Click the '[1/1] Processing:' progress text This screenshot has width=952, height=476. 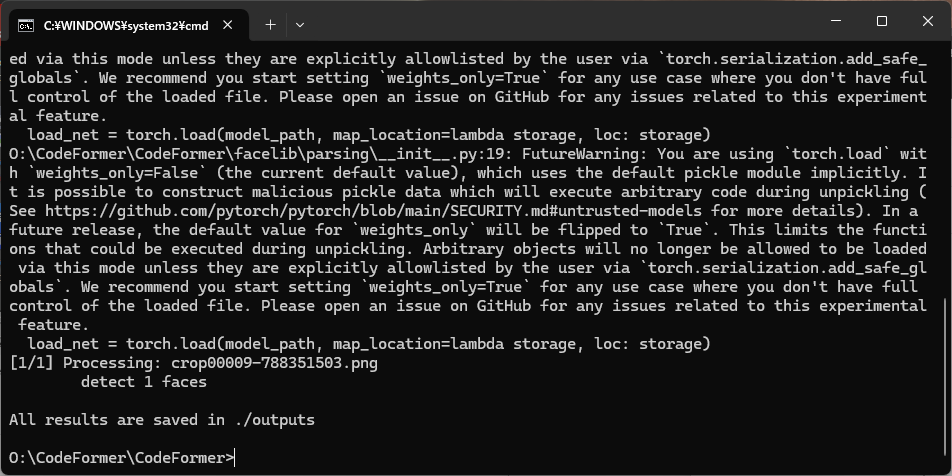click(85, 364)
